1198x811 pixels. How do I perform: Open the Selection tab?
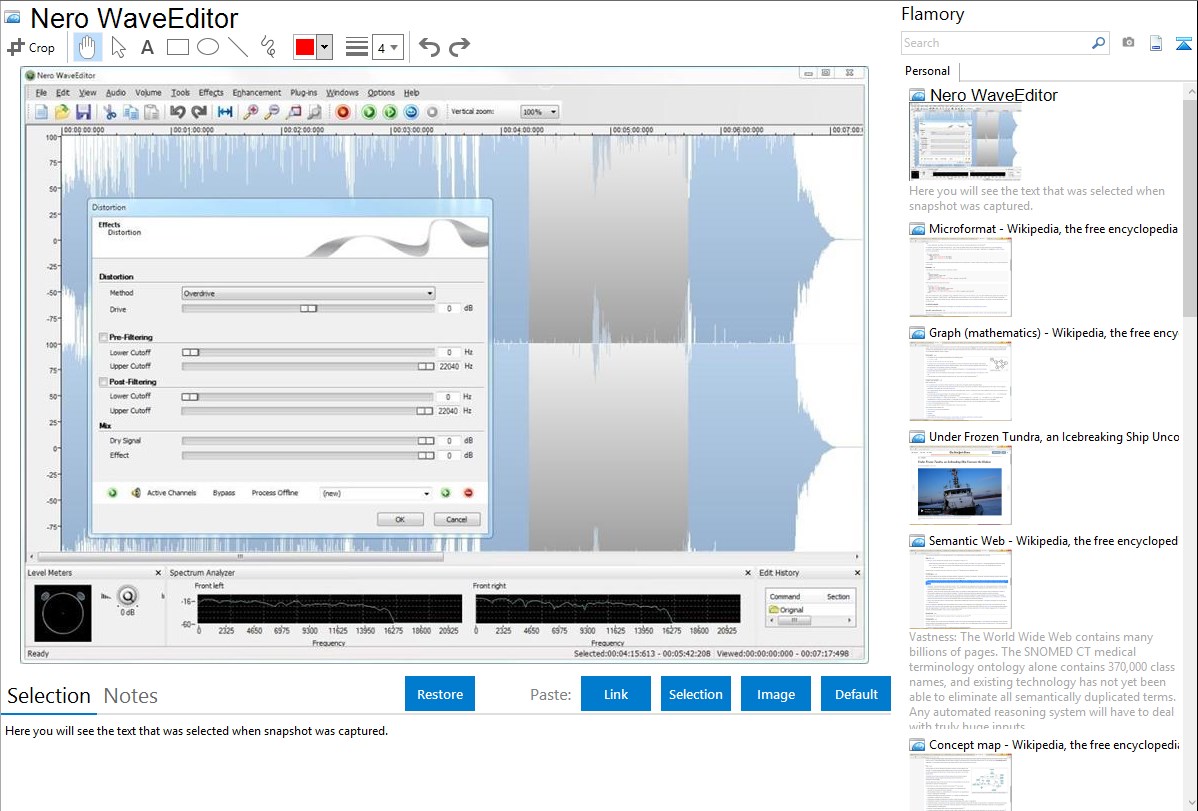[x=49, y=696]
